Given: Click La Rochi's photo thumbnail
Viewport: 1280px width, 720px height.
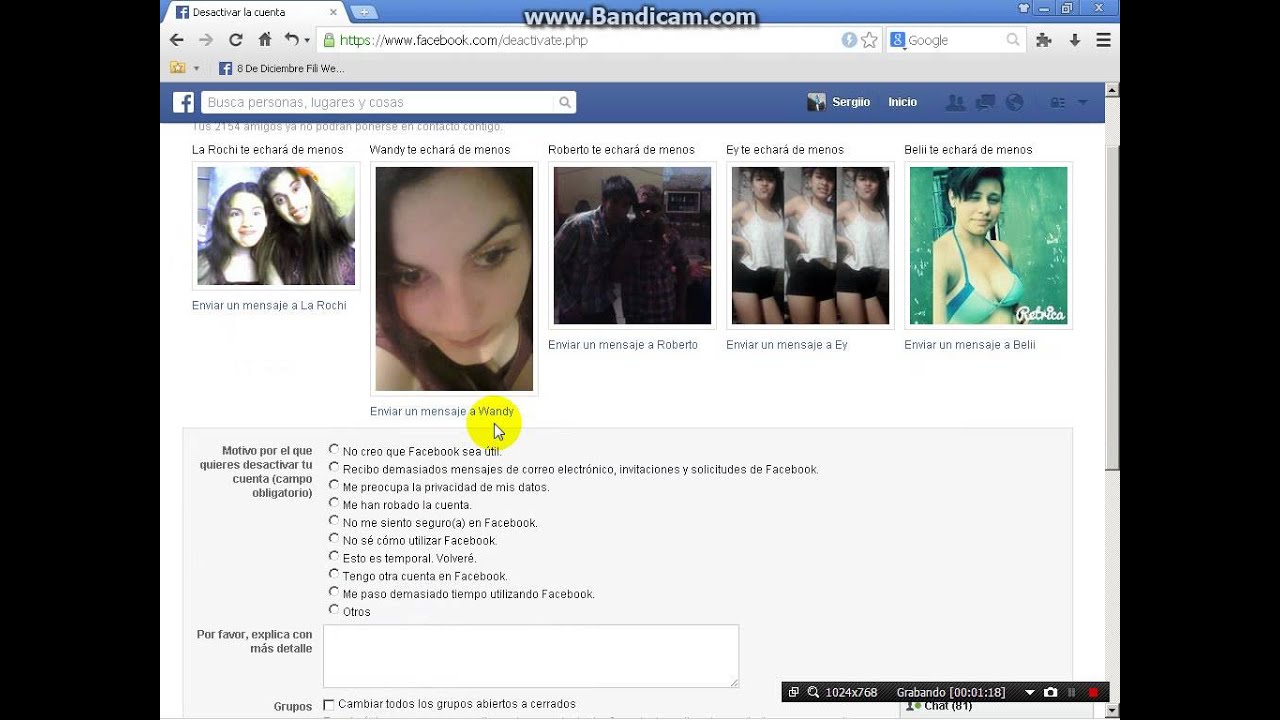Looking at the screenshot, I should click(276, 226).
